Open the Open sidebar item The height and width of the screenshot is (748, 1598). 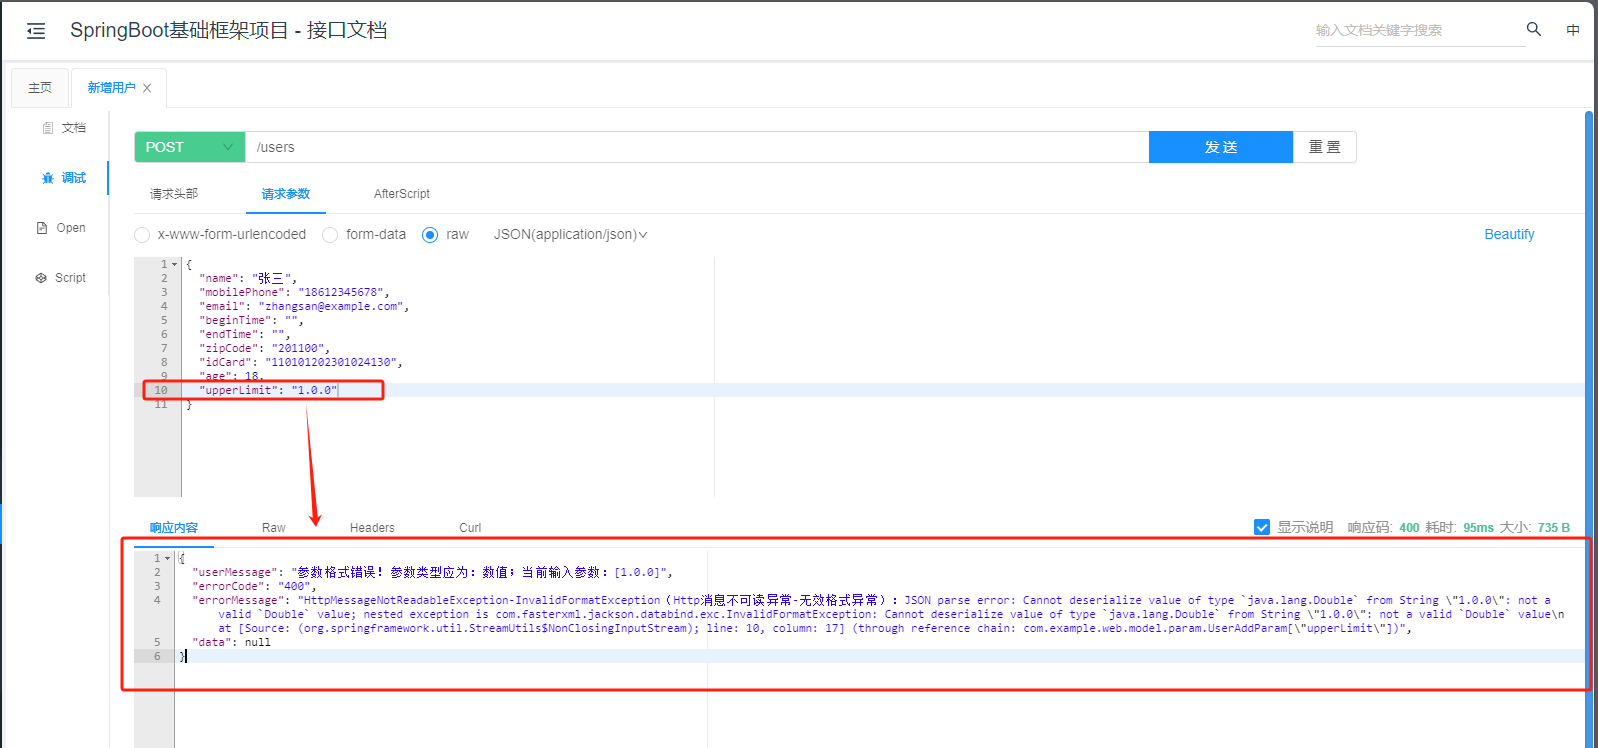[61, 228]
